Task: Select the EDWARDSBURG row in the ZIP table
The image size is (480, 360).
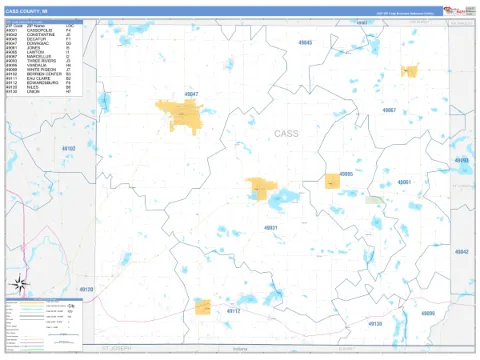Action: [x=39, y=82]
